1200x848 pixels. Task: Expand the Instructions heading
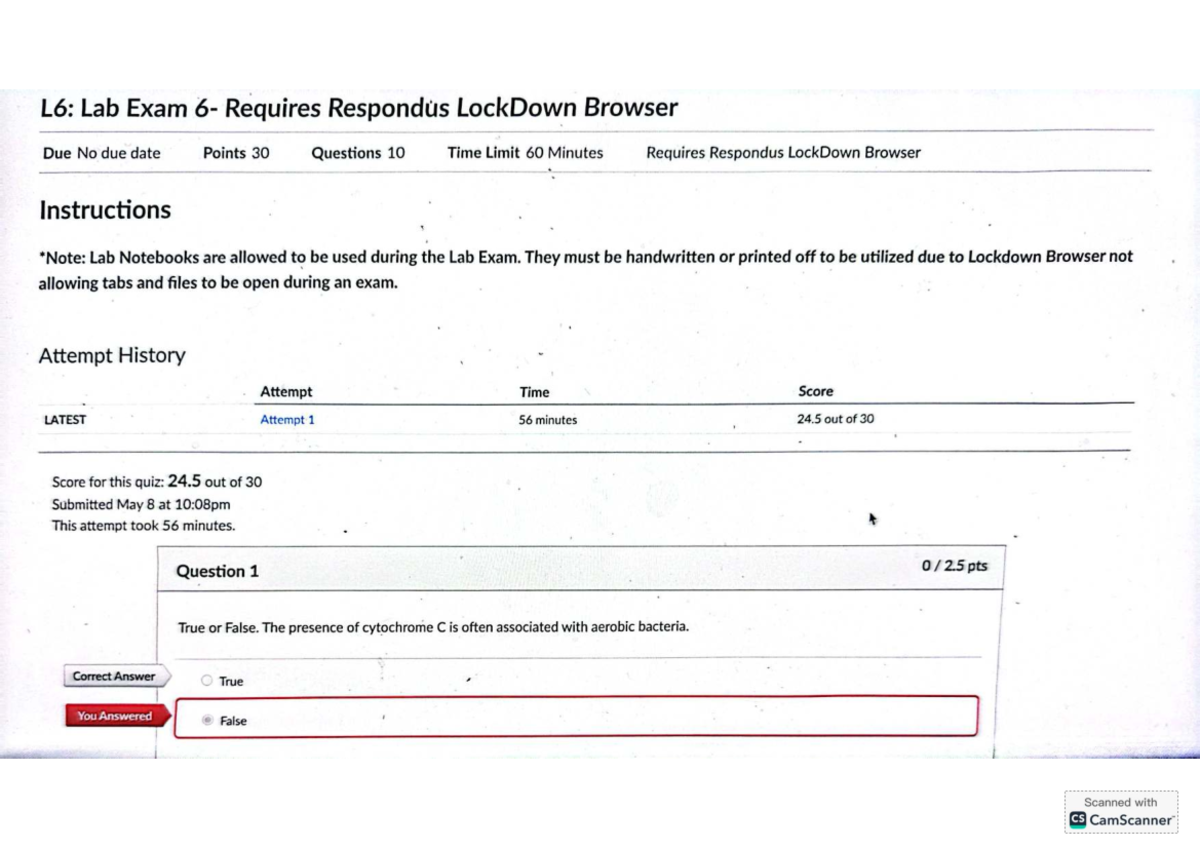104,210
